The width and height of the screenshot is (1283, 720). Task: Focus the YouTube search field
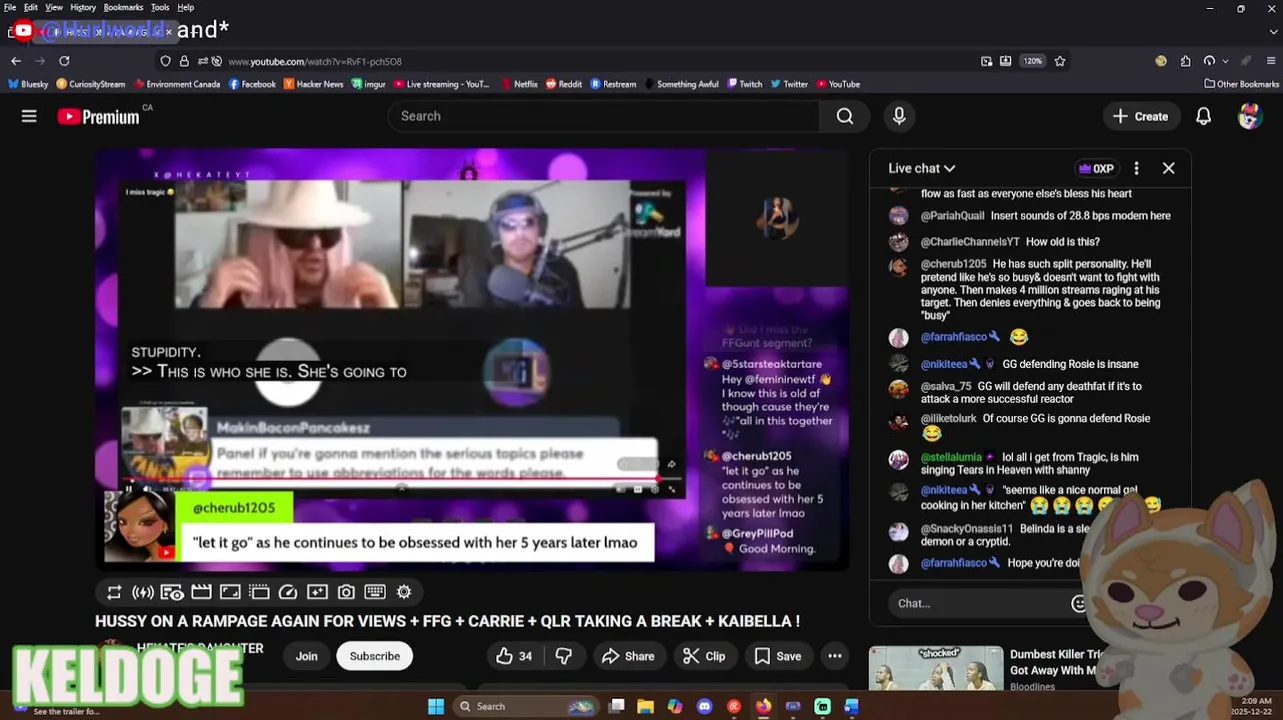point(604,116)
